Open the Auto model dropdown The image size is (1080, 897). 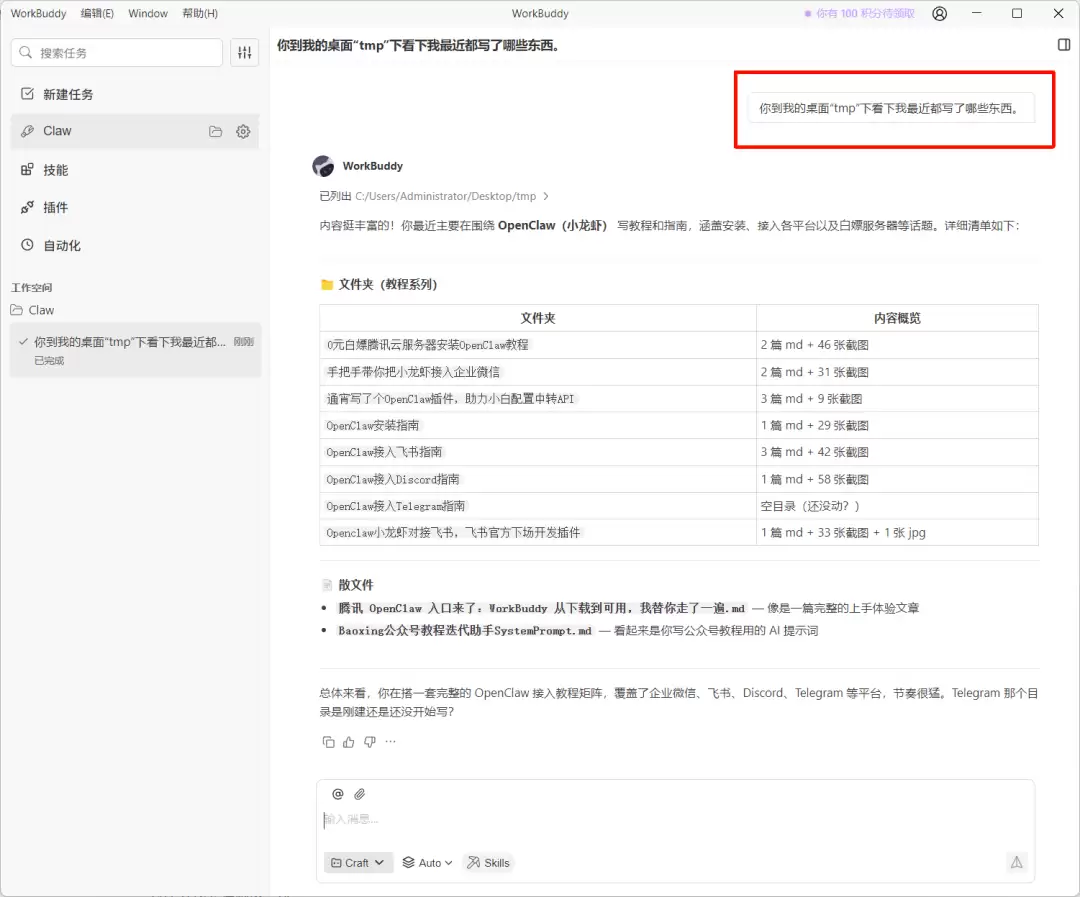[x=427, y=863]
